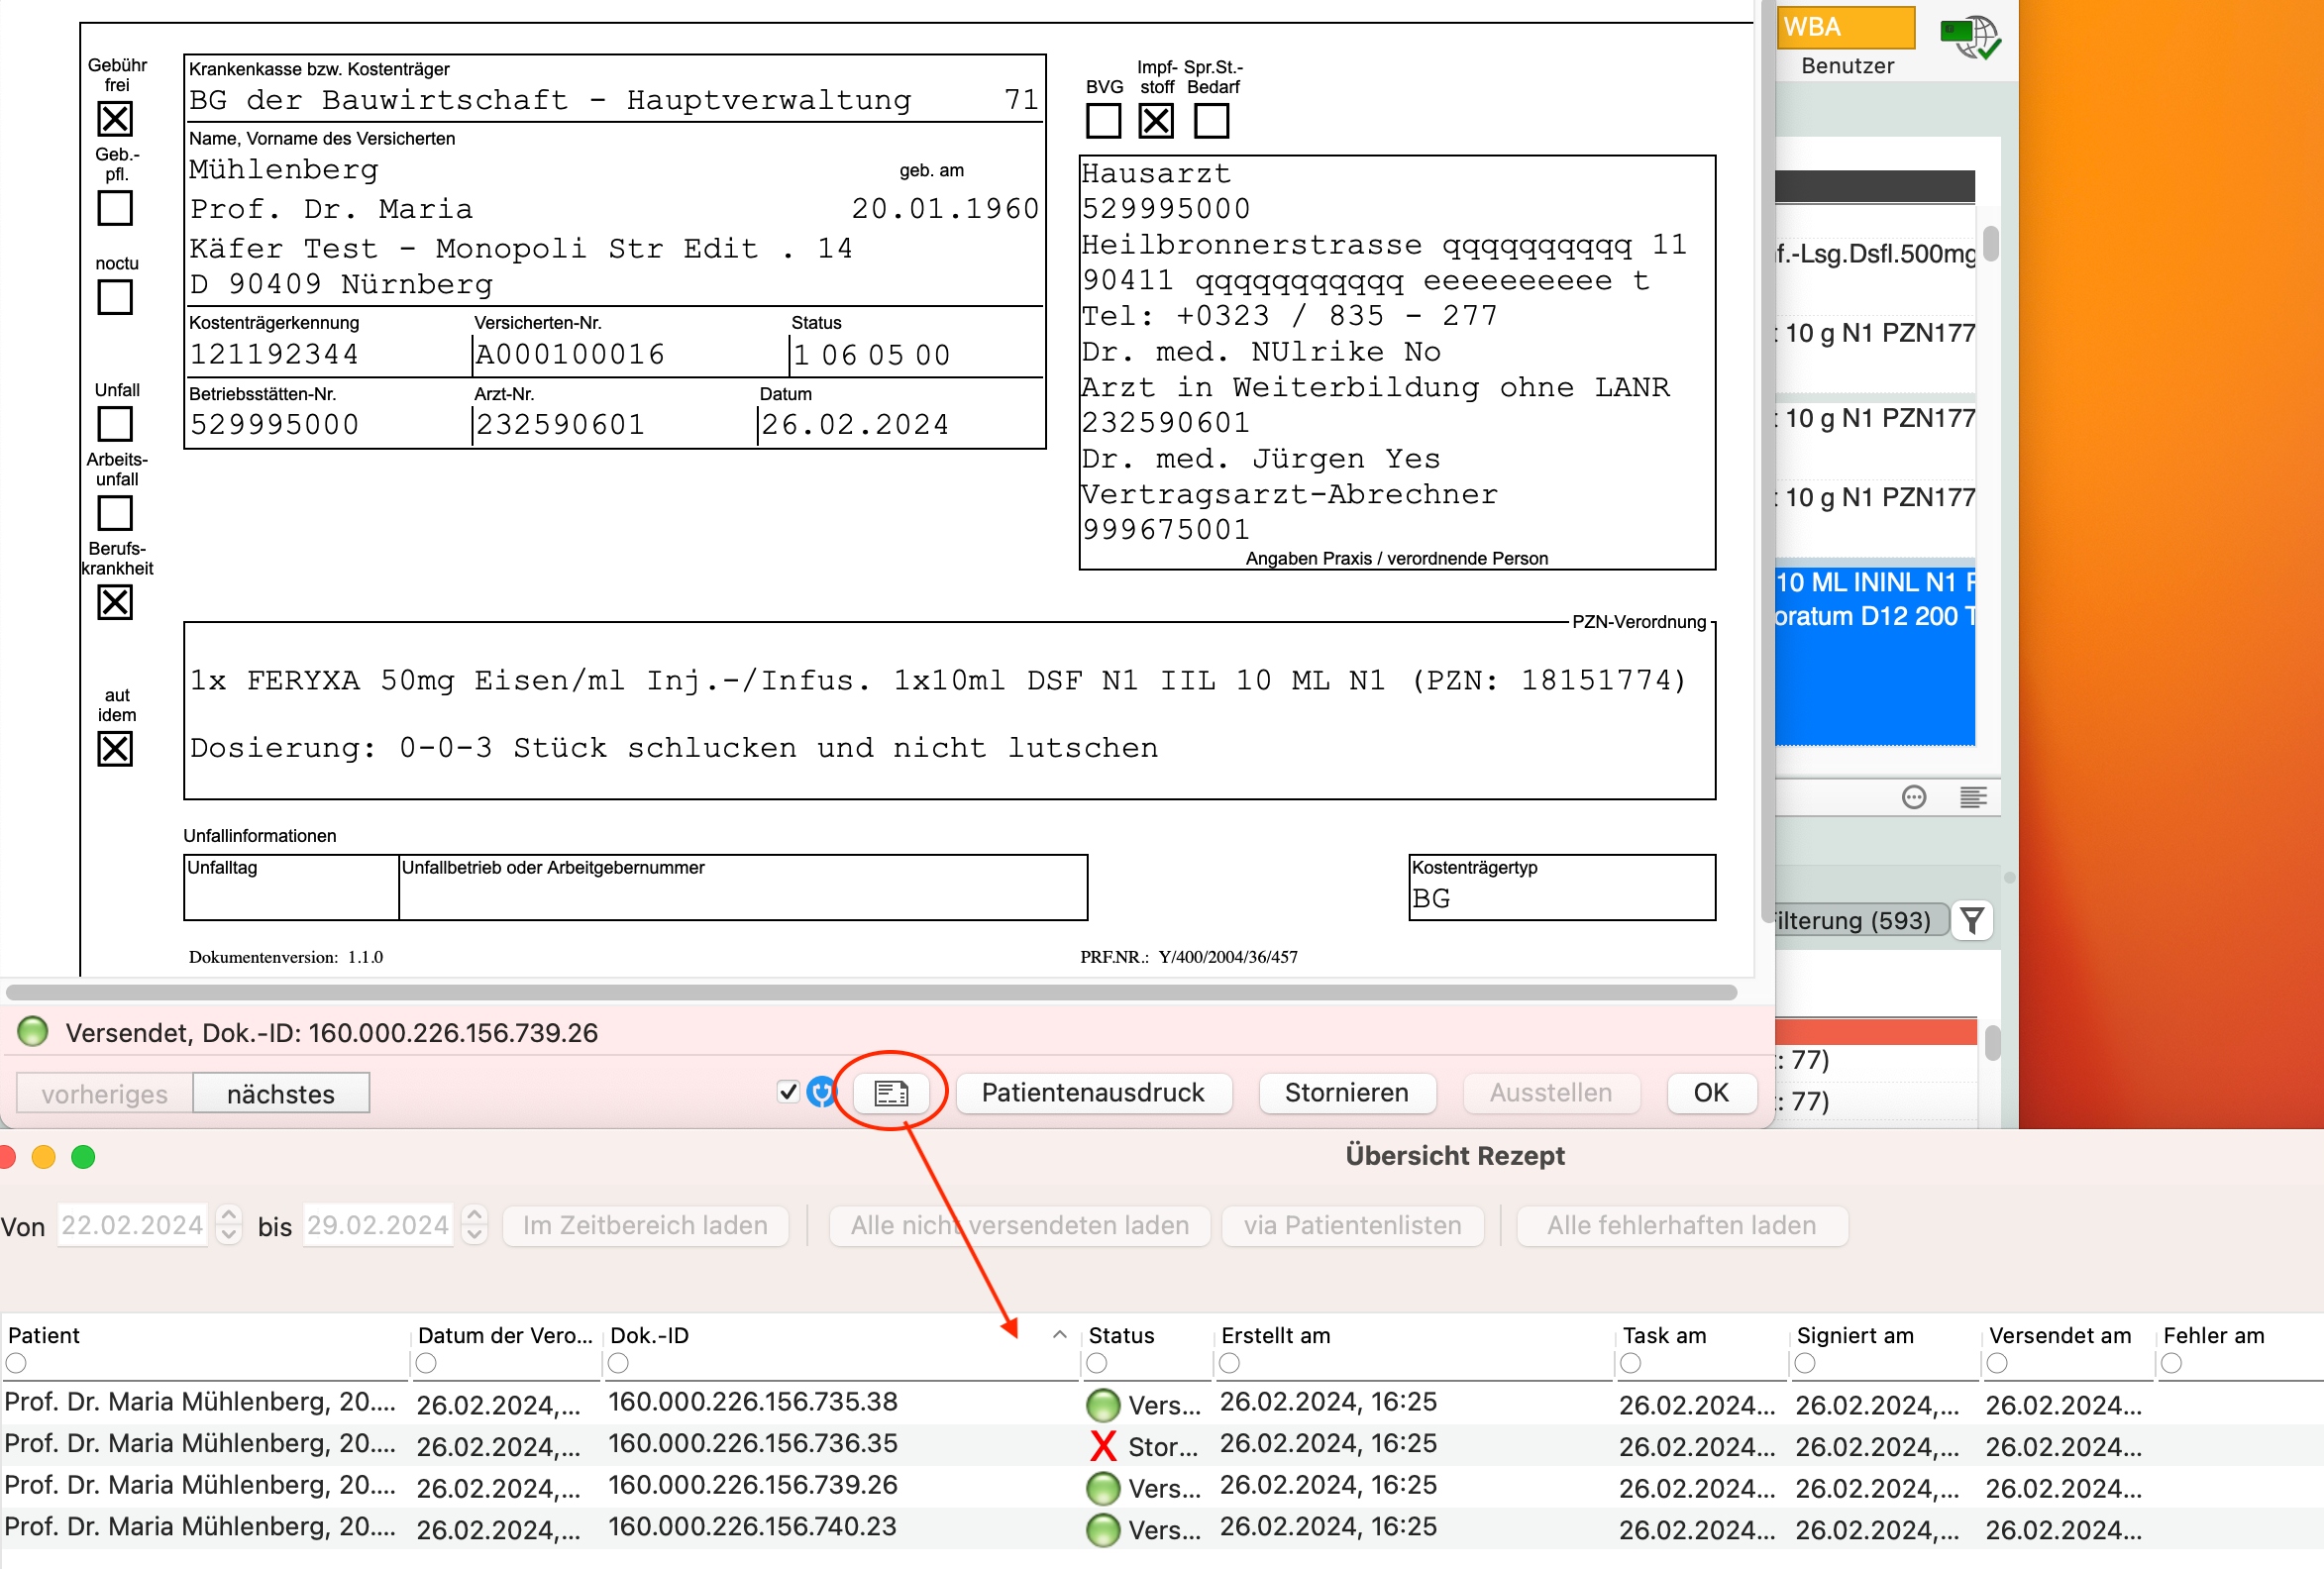Viewport: 2324px width, 1569px height.
Task: Step the bis date field stepper
Action: coord(475,1224)
